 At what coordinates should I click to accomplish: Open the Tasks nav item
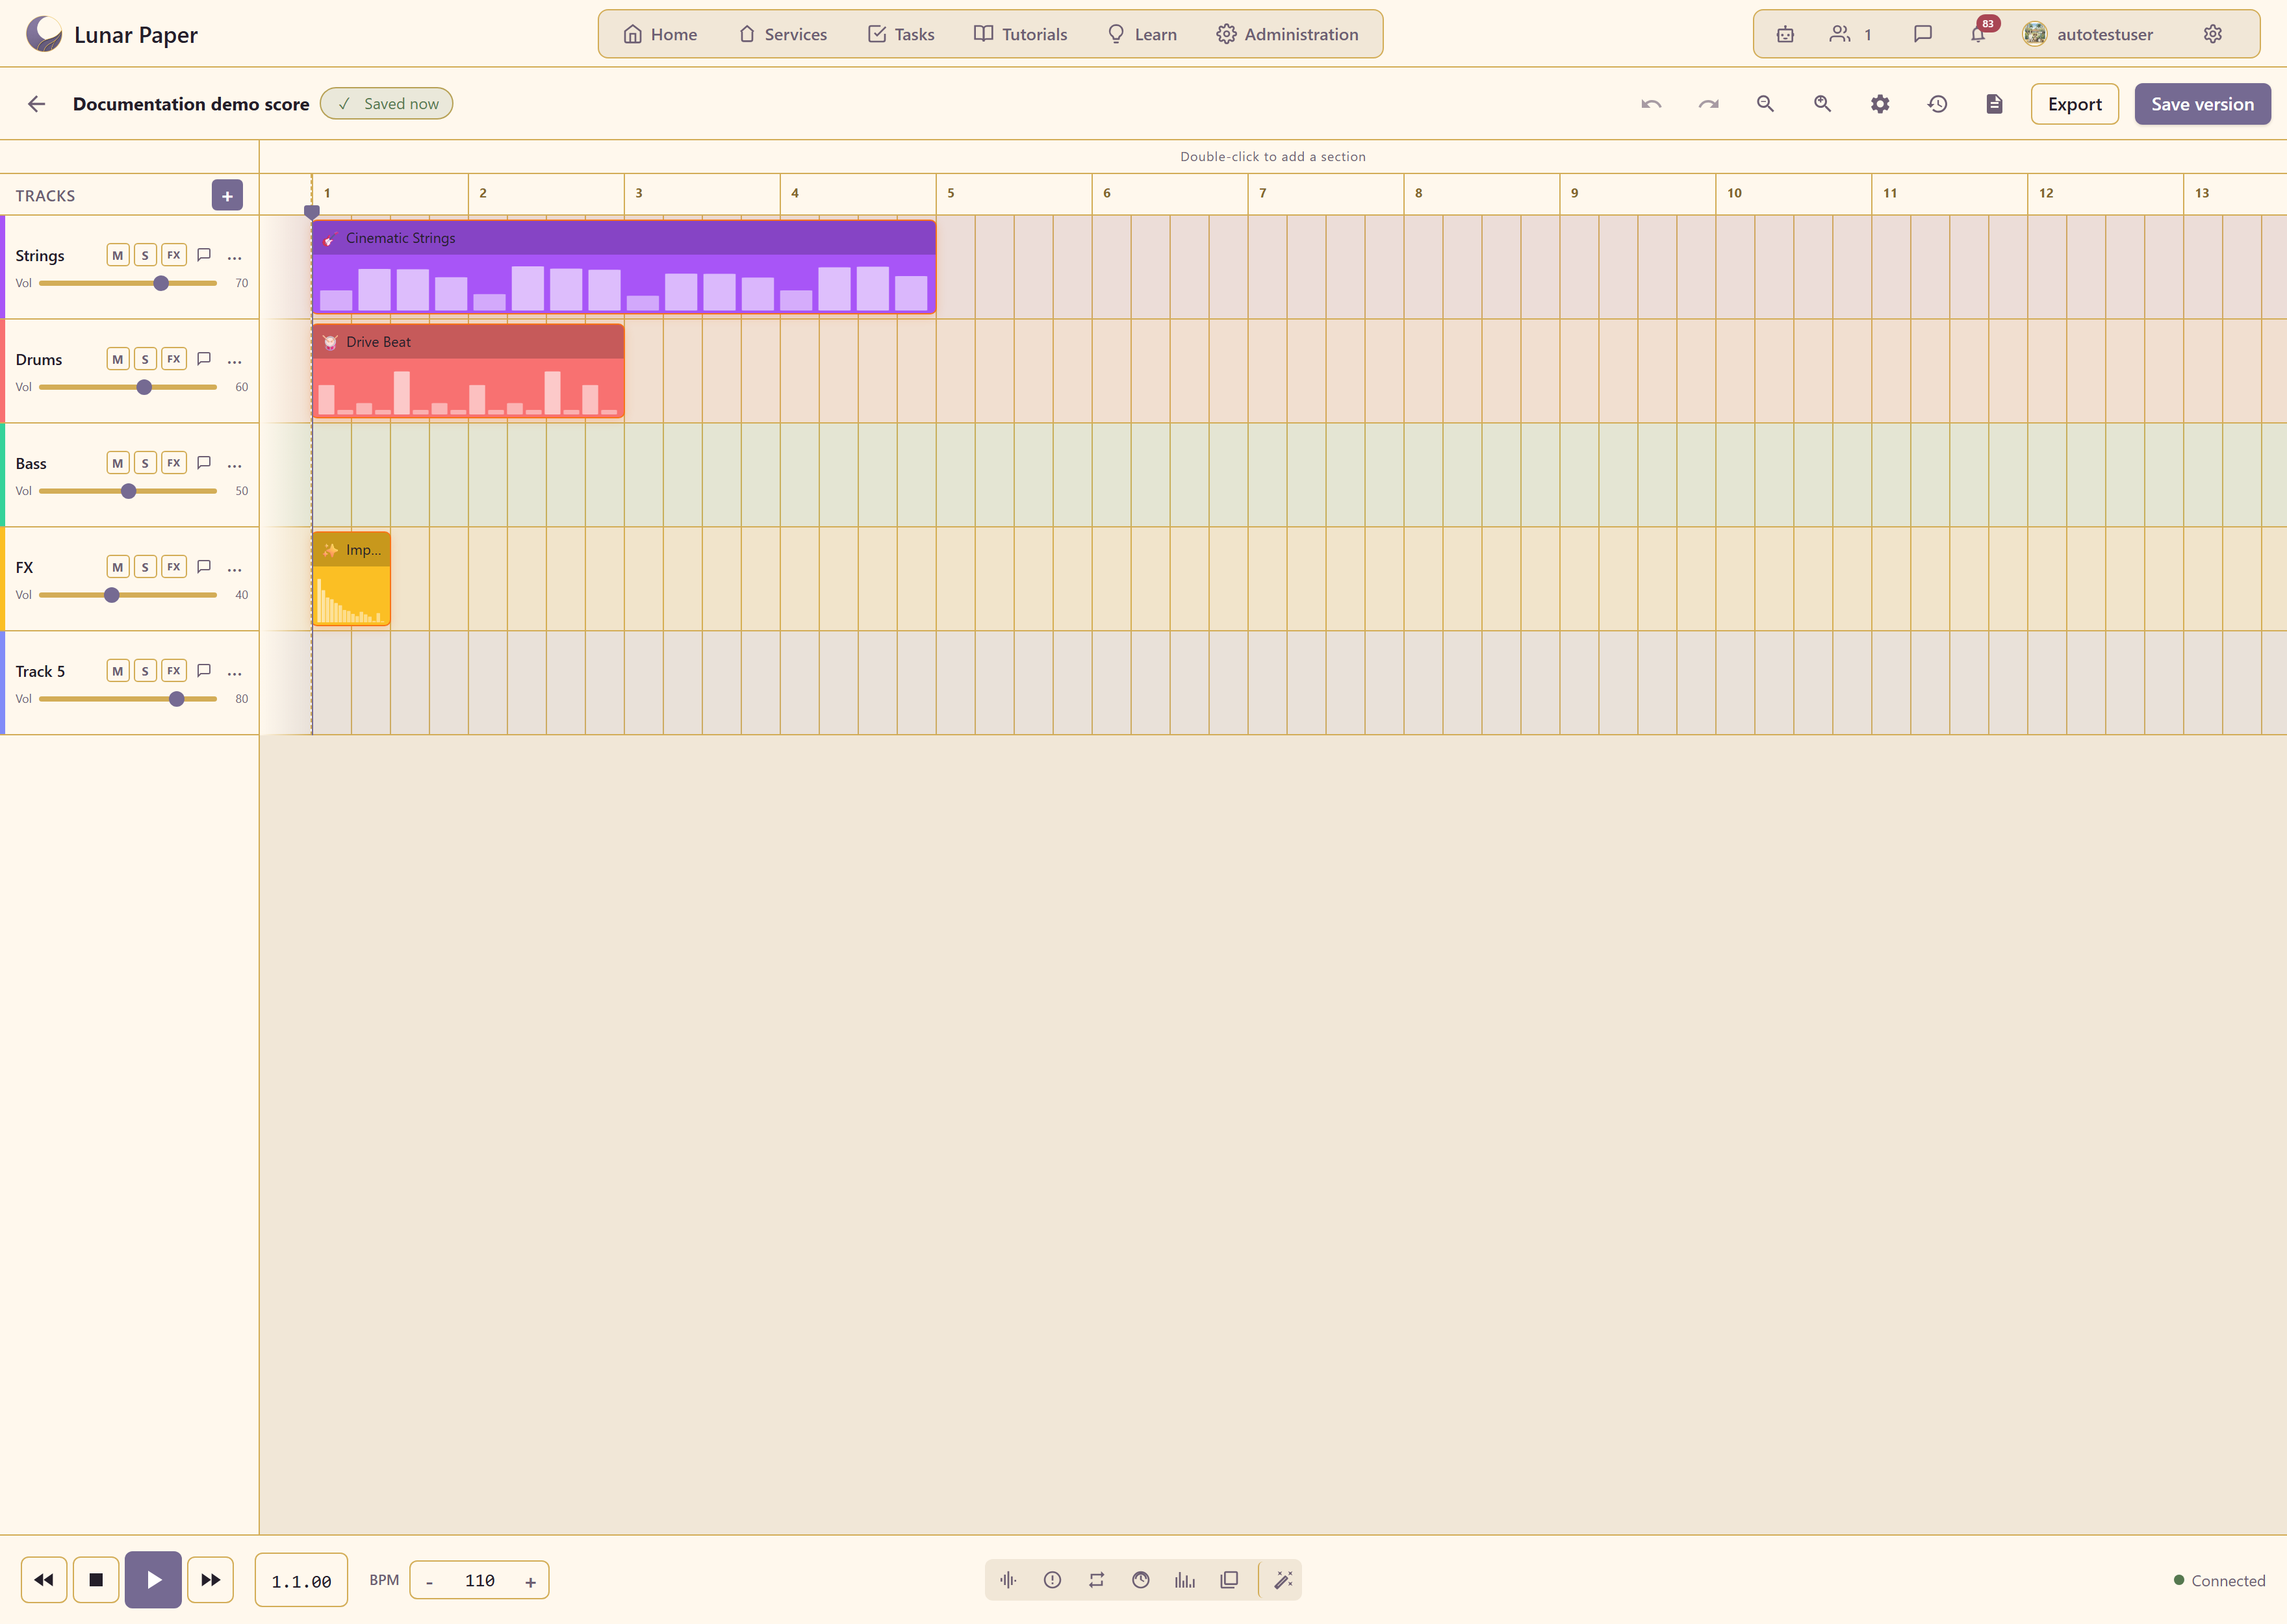point(901,34)
